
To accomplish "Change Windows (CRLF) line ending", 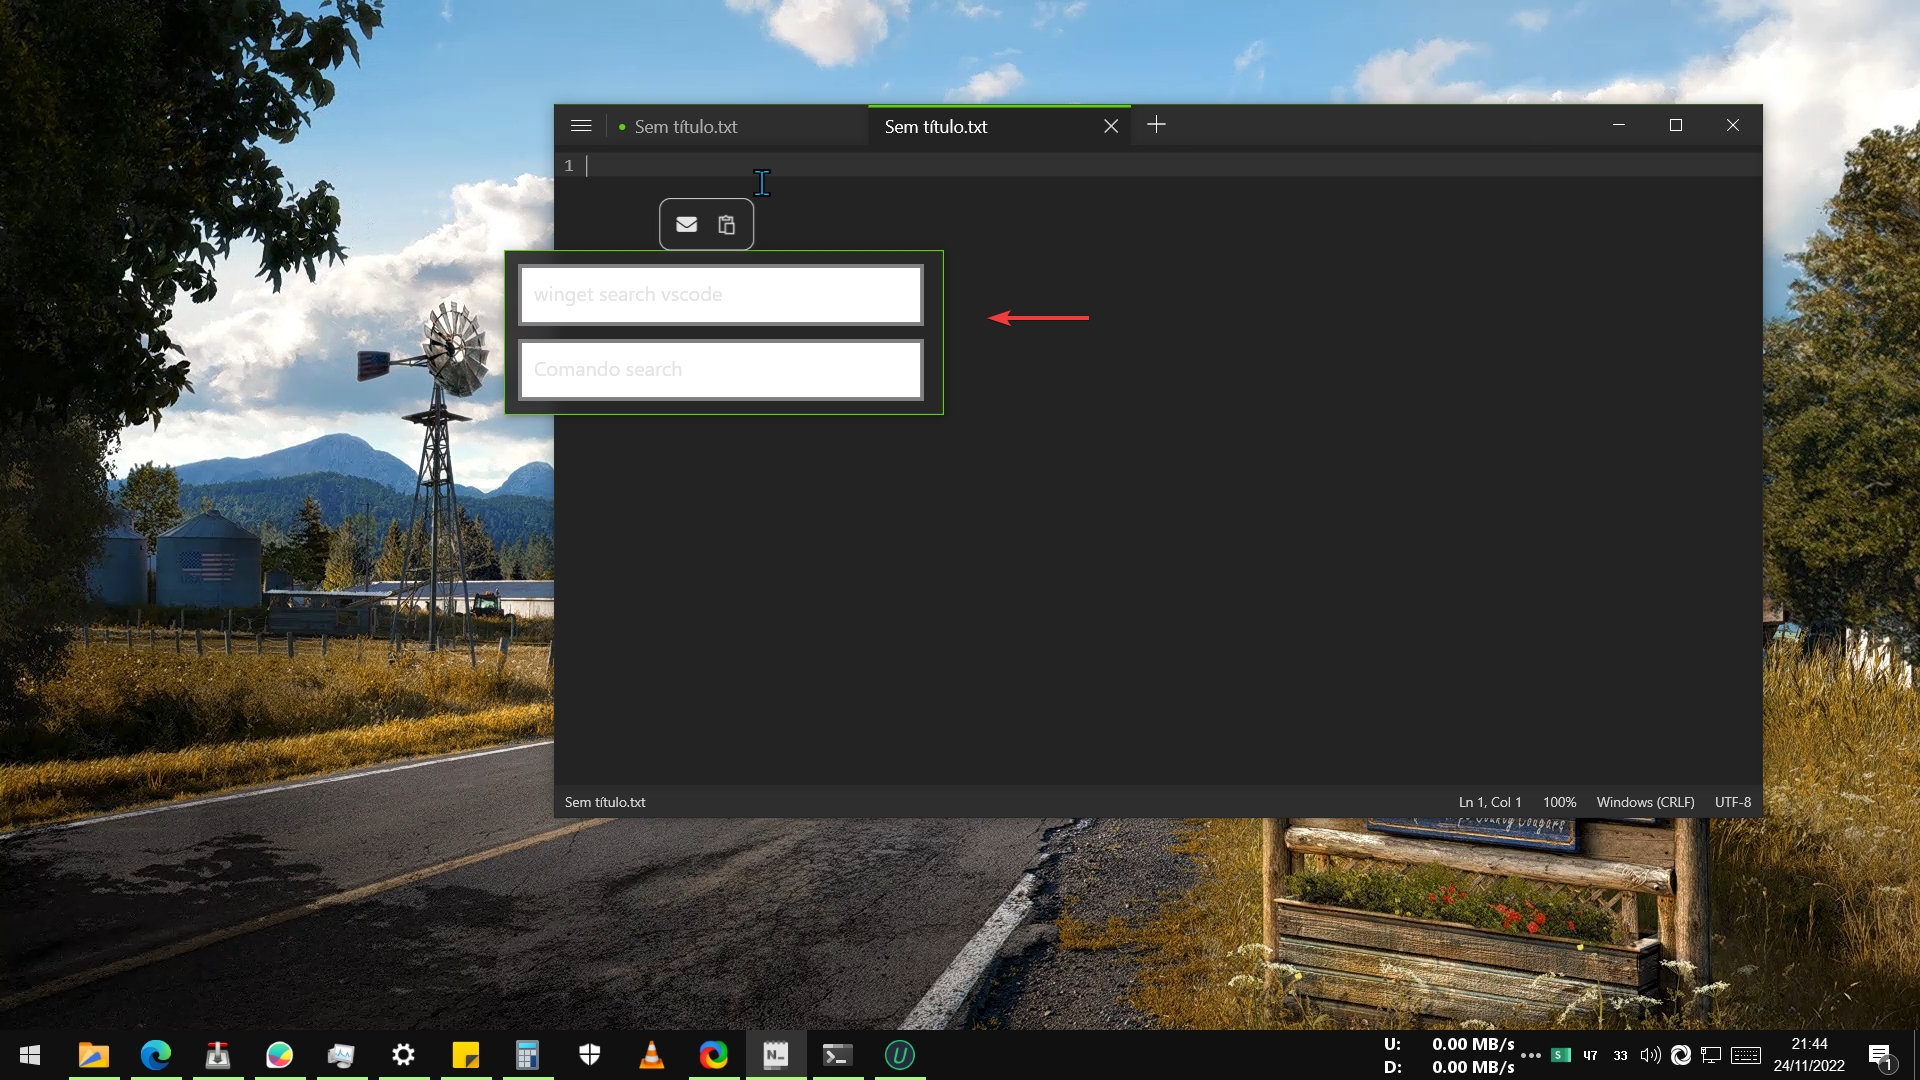I will click(1645, 802).
